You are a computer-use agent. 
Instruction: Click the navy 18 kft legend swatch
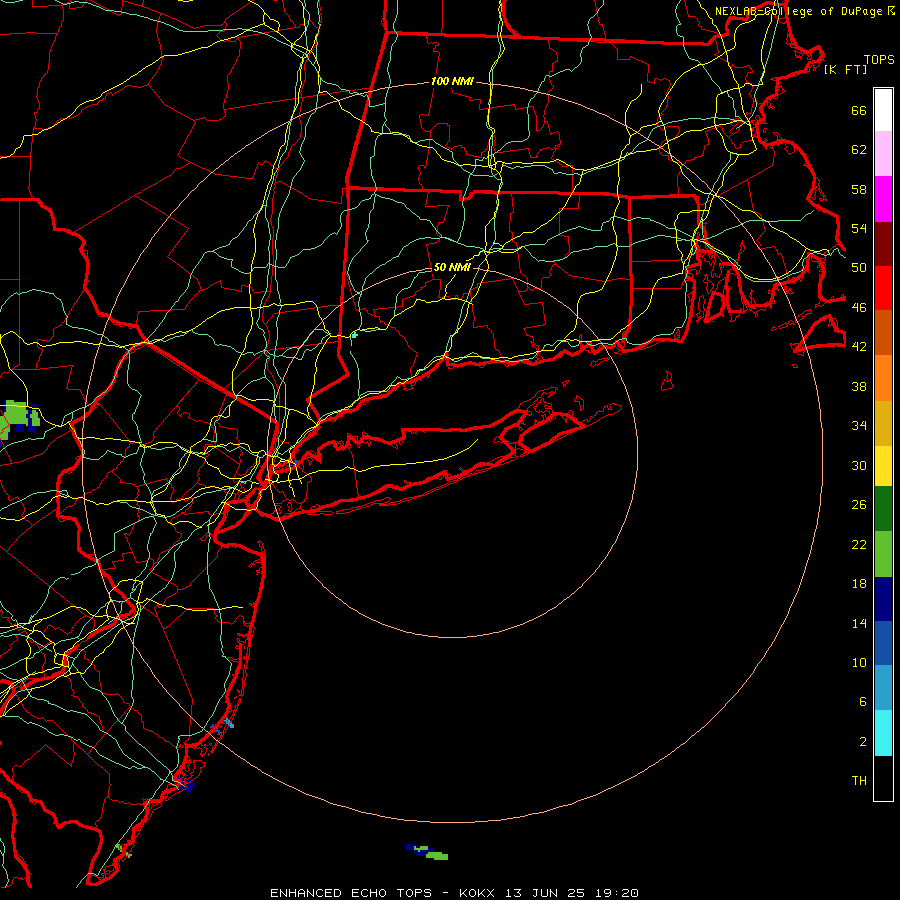883,599
